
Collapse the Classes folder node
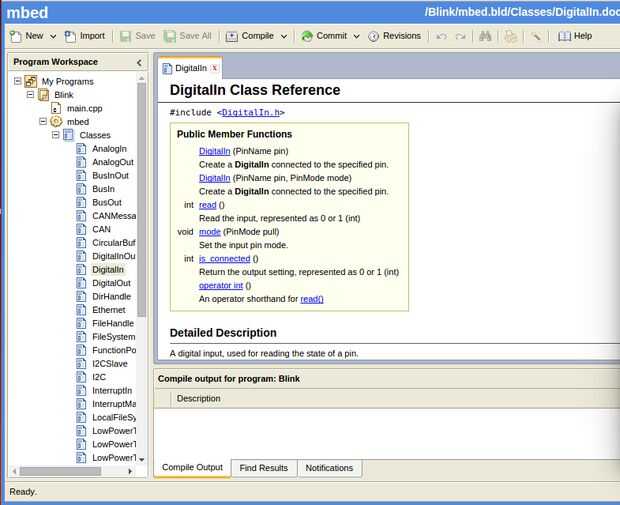pyautogui.click(x=55, y=135)
